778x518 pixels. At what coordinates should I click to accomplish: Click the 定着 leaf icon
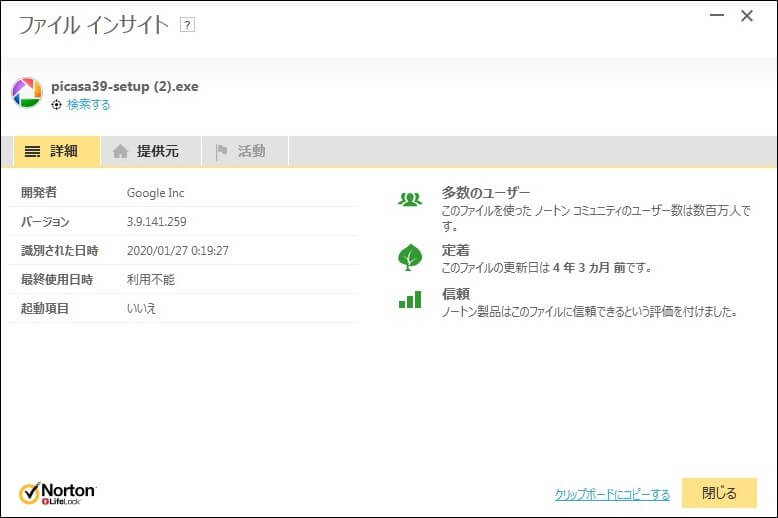(410, 257)
